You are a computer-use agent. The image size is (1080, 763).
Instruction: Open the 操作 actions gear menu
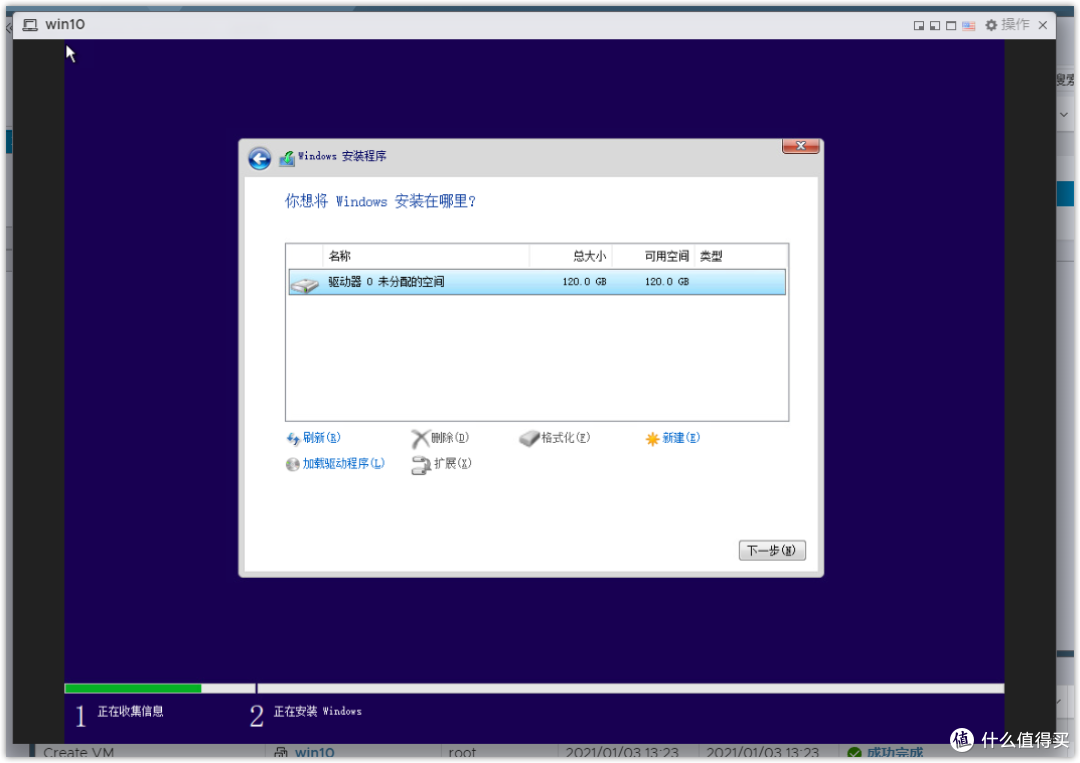pyautogui.click(x=1007, y=25)
